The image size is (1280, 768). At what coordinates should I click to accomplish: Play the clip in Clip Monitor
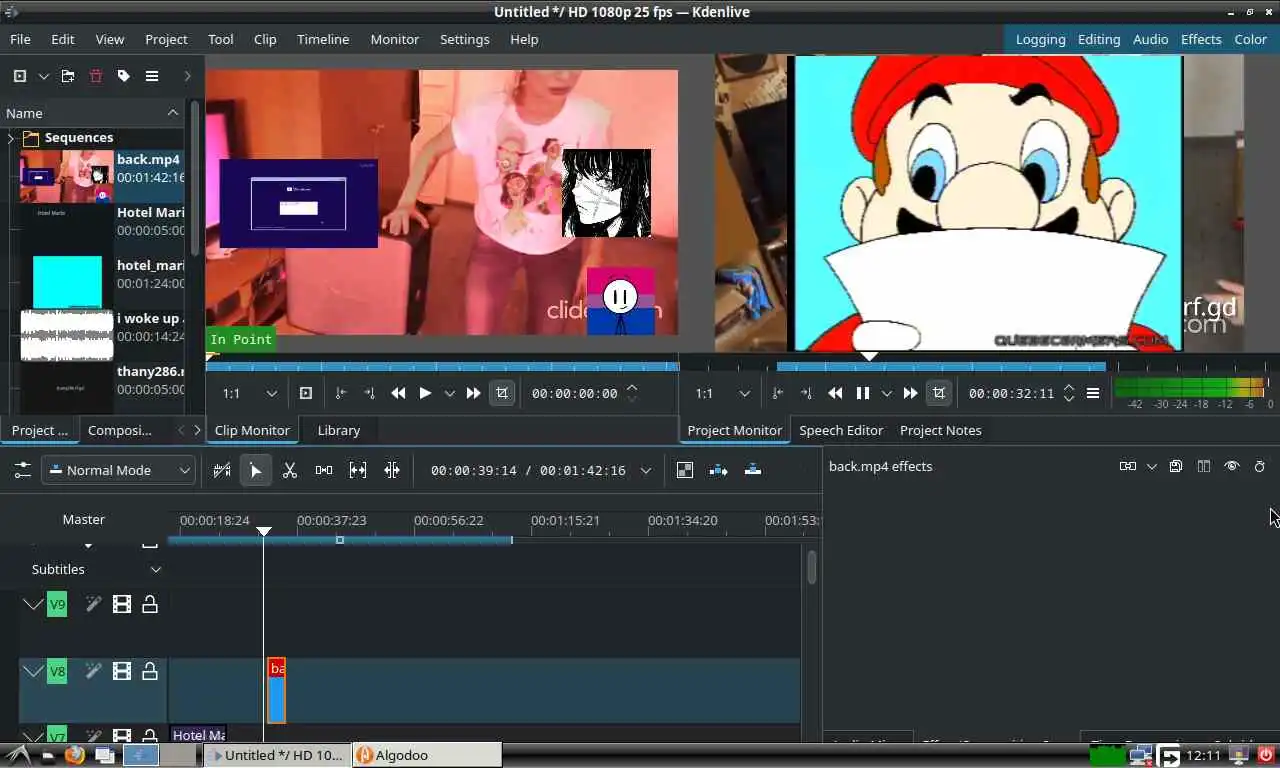pyautogui.click(x=425, y=393)
